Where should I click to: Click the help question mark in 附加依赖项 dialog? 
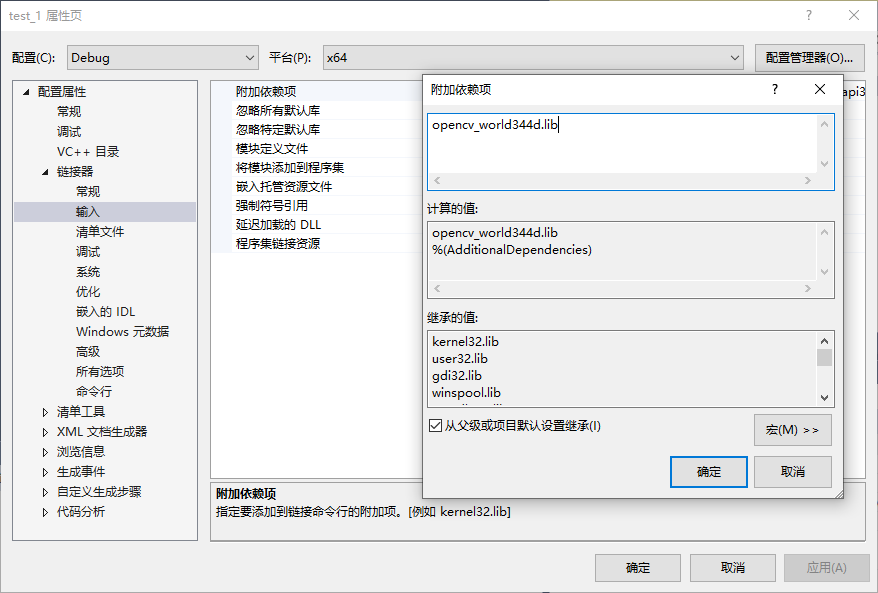click(x=774, y=89)
